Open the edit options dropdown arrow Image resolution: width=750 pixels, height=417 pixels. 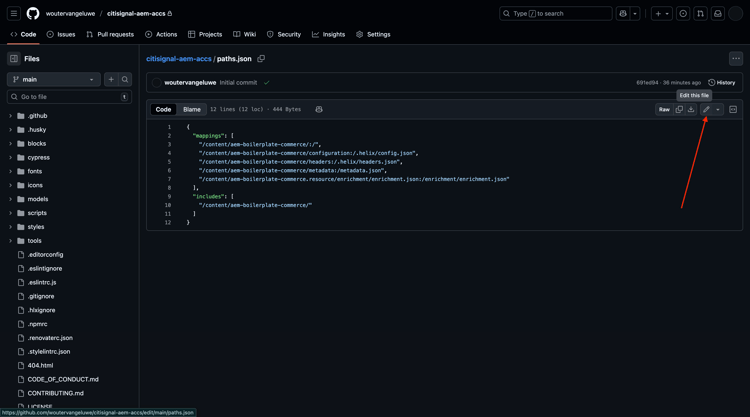717,110
